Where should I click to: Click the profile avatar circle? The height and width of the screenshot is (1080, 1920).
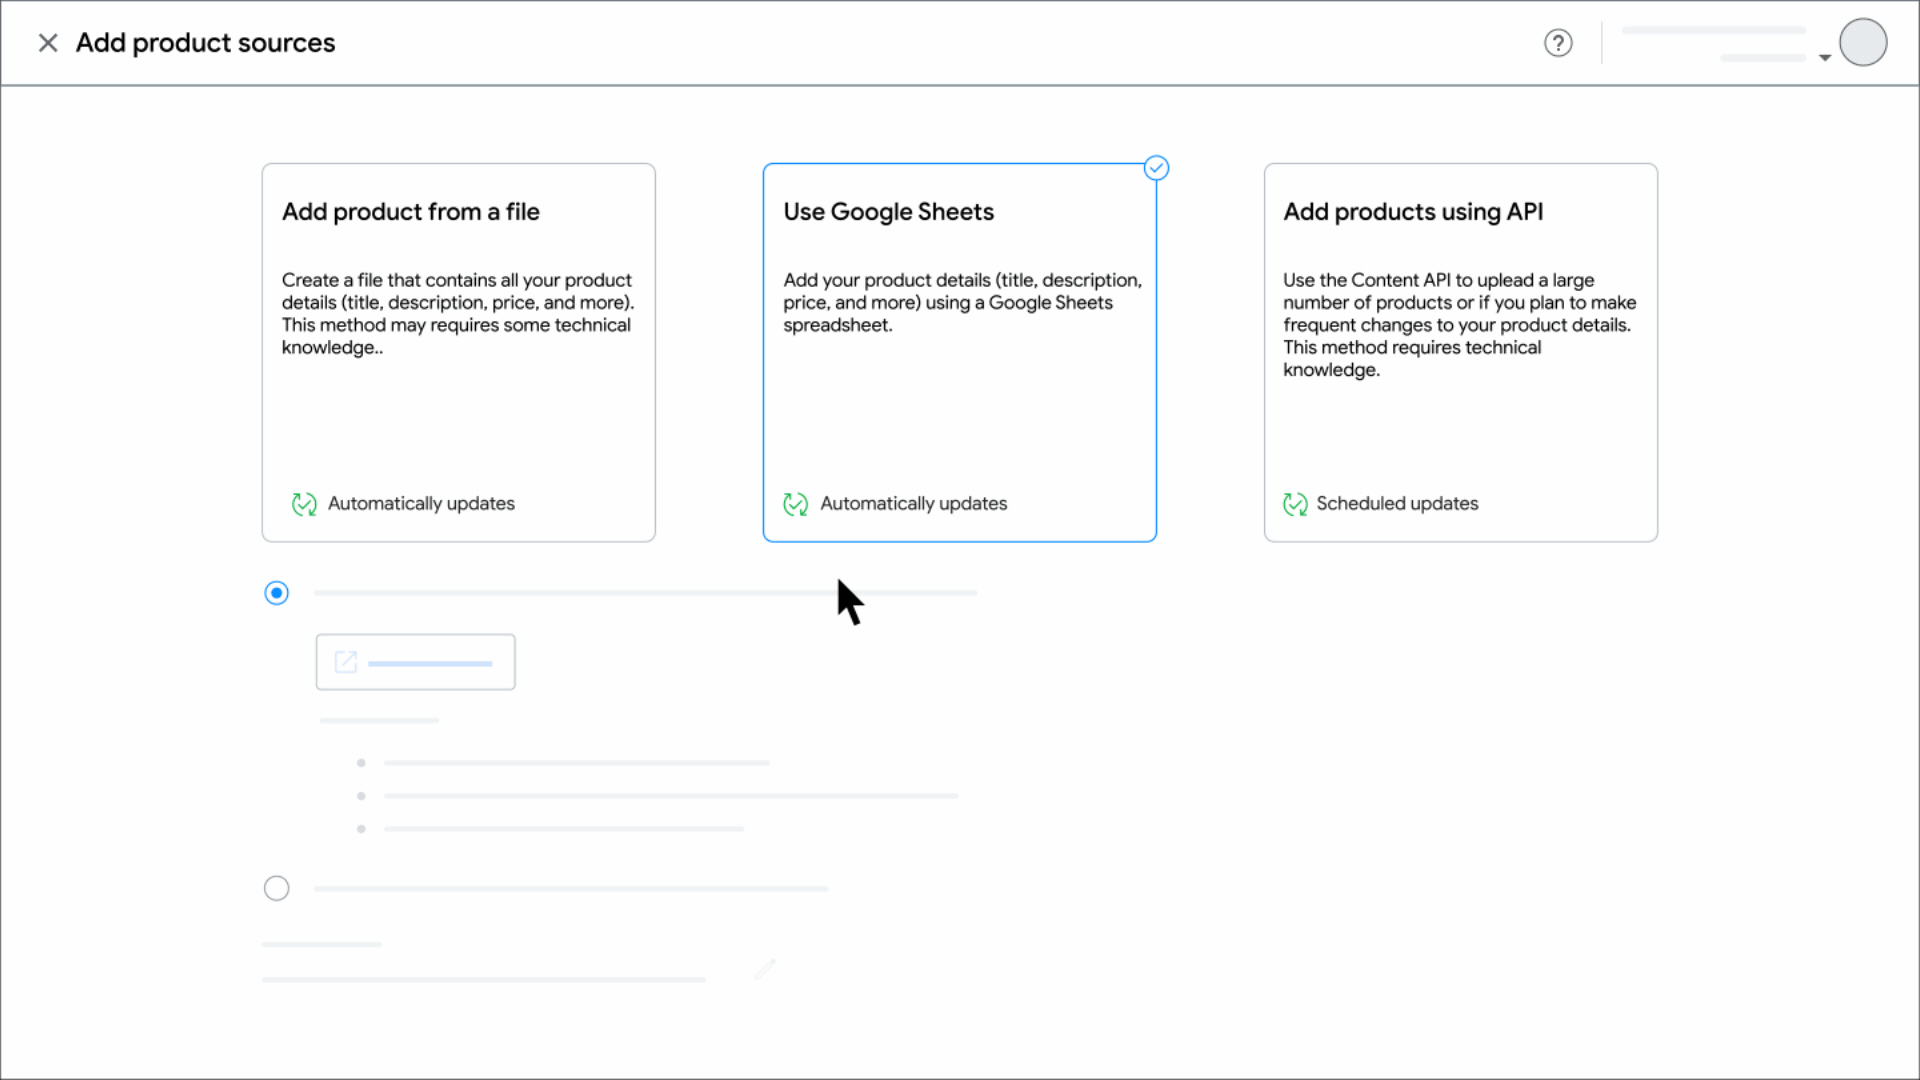(1863, 42)
